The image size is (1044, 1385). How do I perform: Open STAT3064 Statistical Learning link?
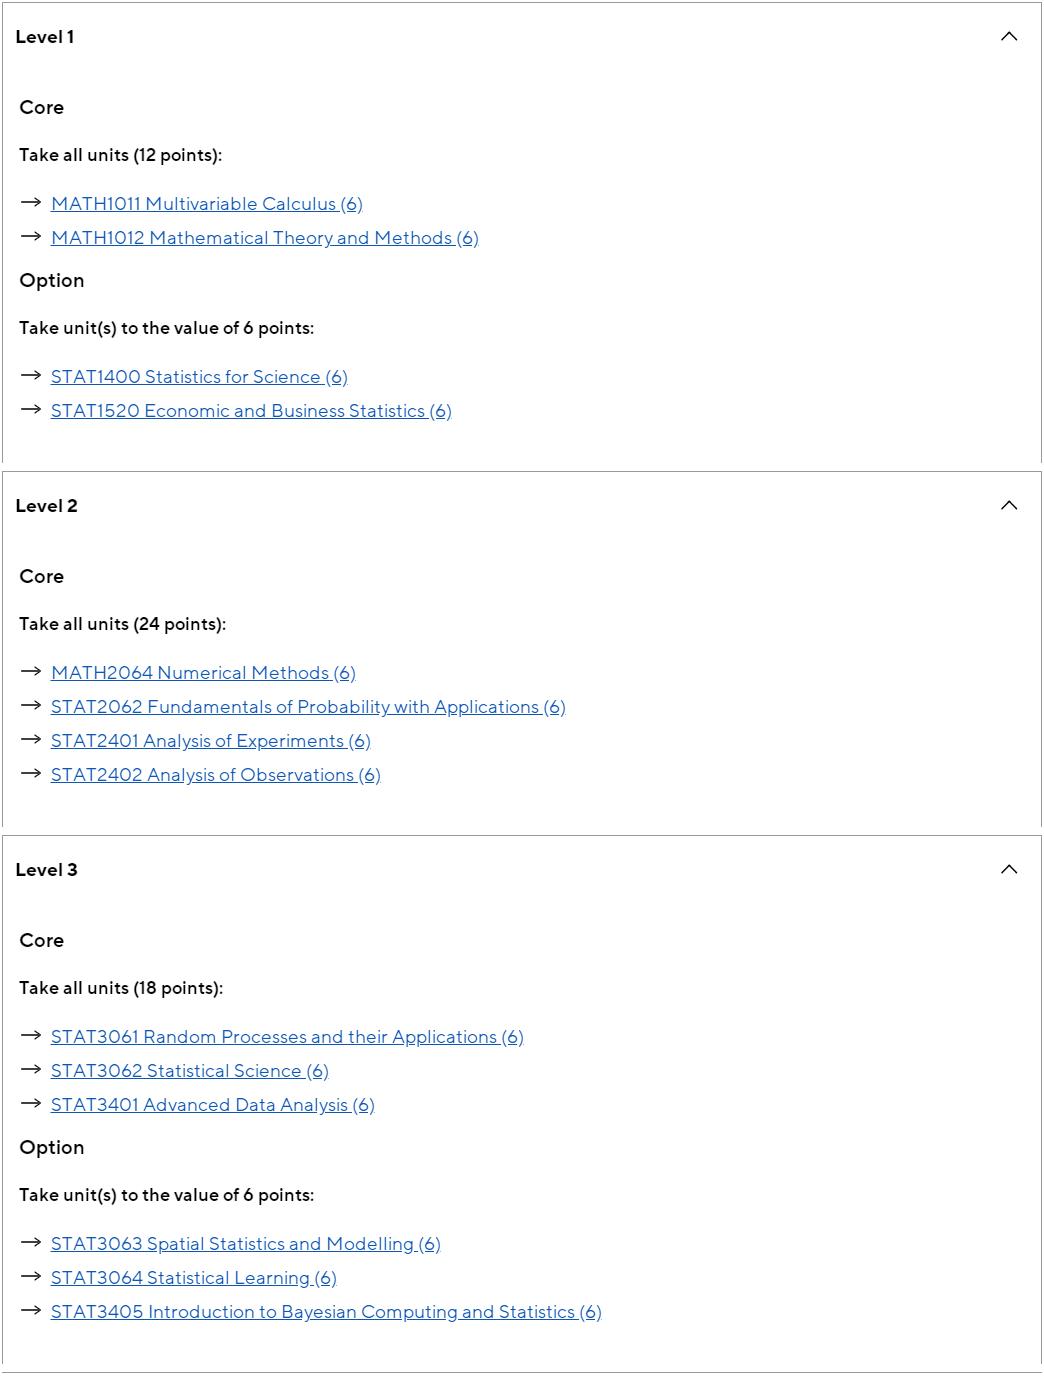[x=194, y=1278]
